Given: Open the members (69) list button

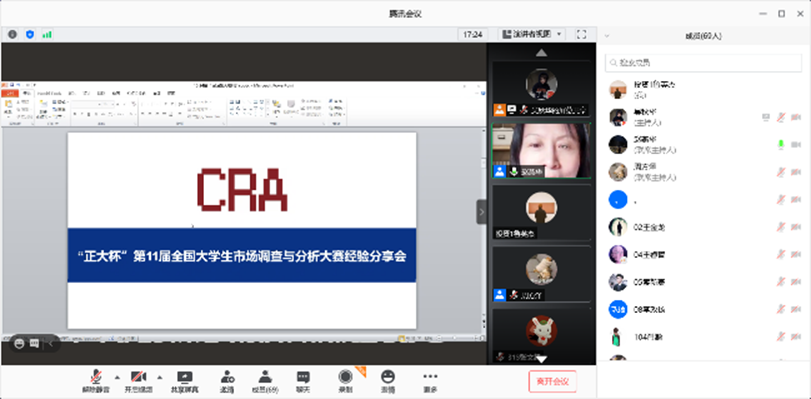Looking at the screenshot, I should [265, 381].
